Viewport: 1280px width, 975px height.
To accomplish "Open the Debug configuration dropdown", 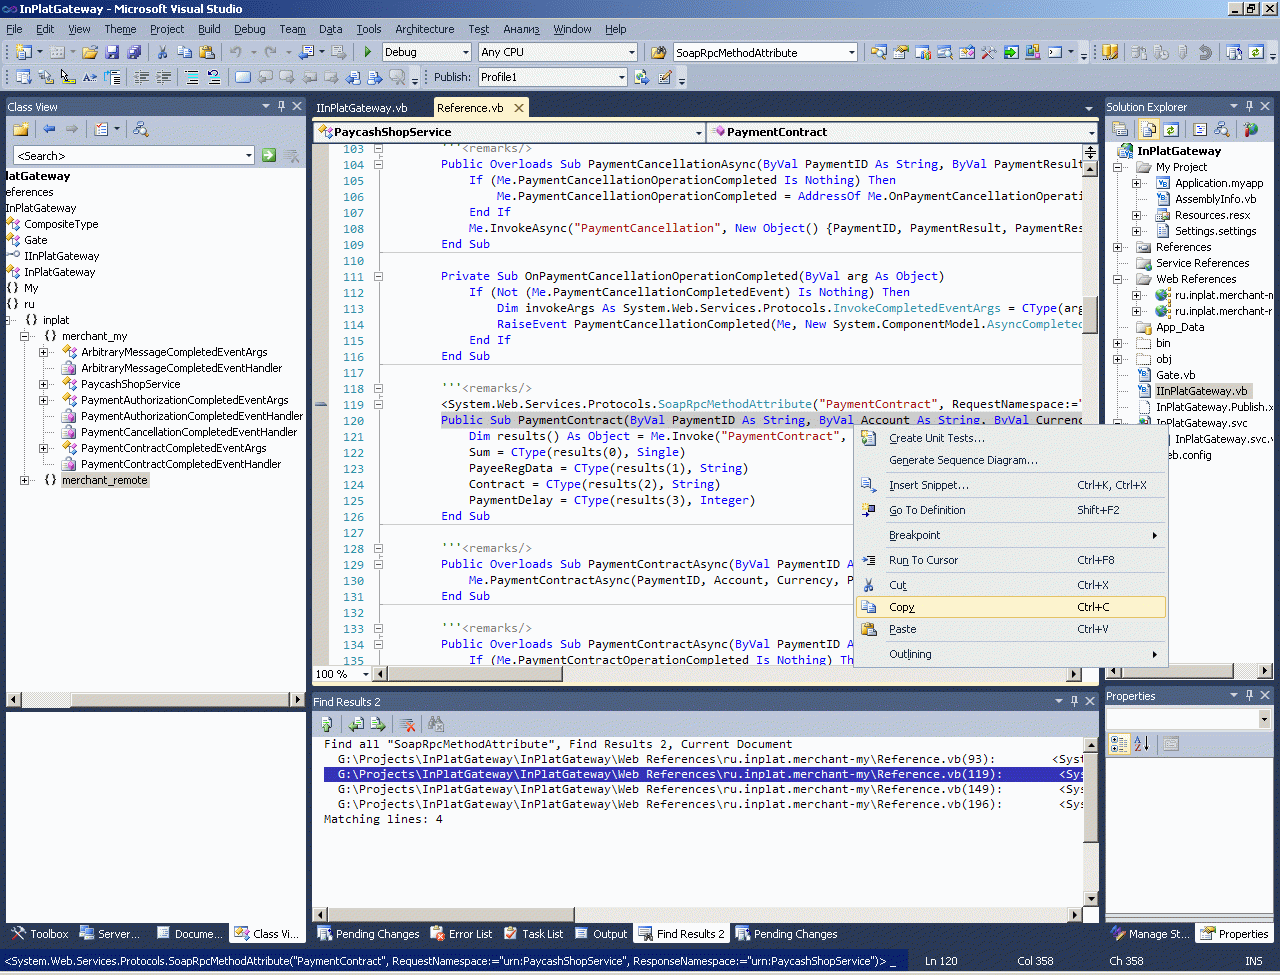I will 465,52.
